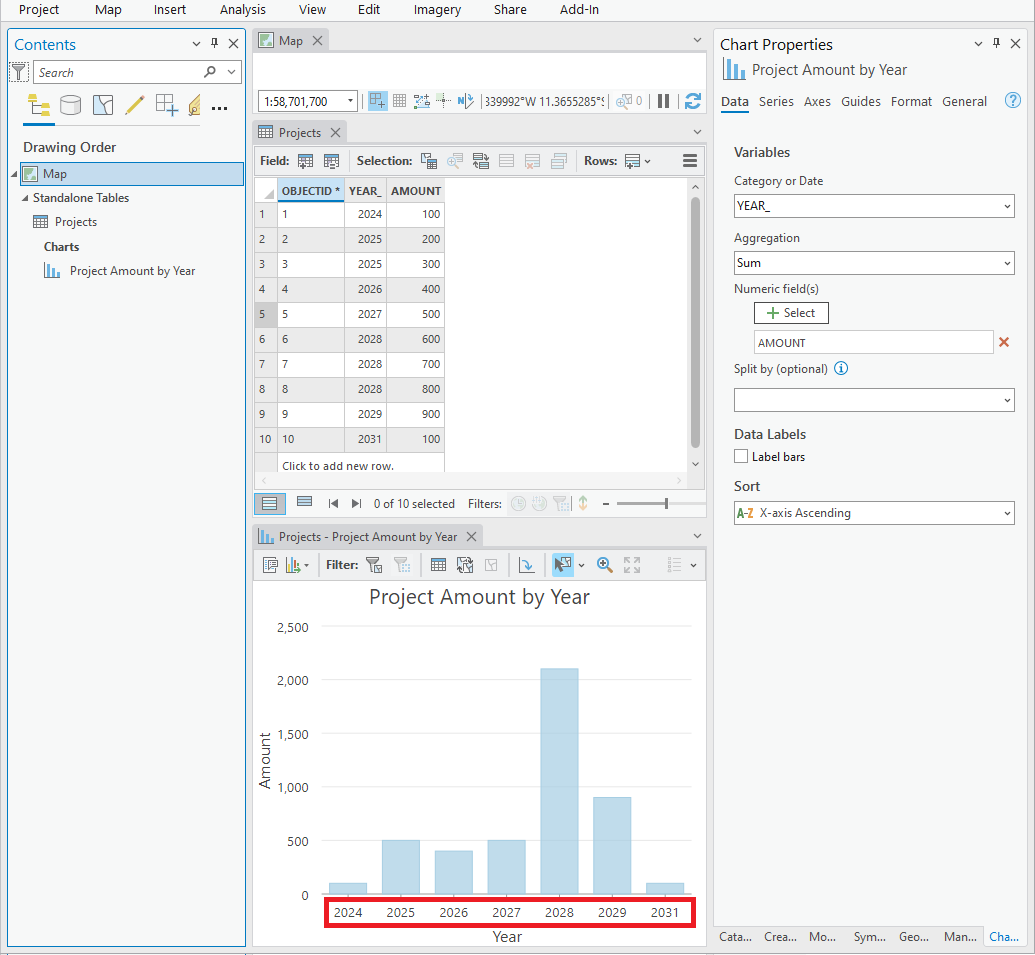Viewport: 1035px width, 955px height.
Task: Expand the Sort X-axis Ascending dropdown
Action: tap(874, 513)
